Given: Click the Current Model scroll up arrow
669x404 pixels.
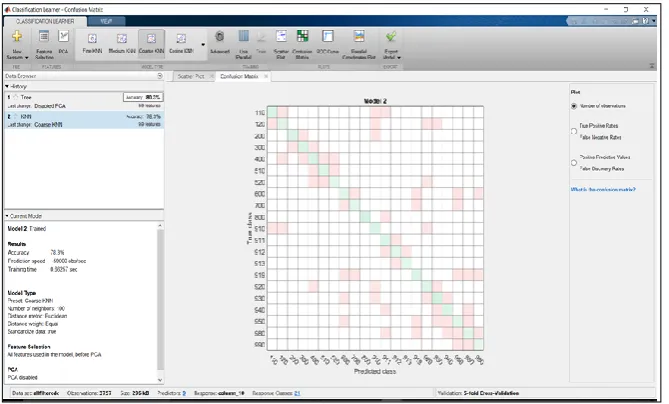Looking at the screenshot, I should [160, 225].
